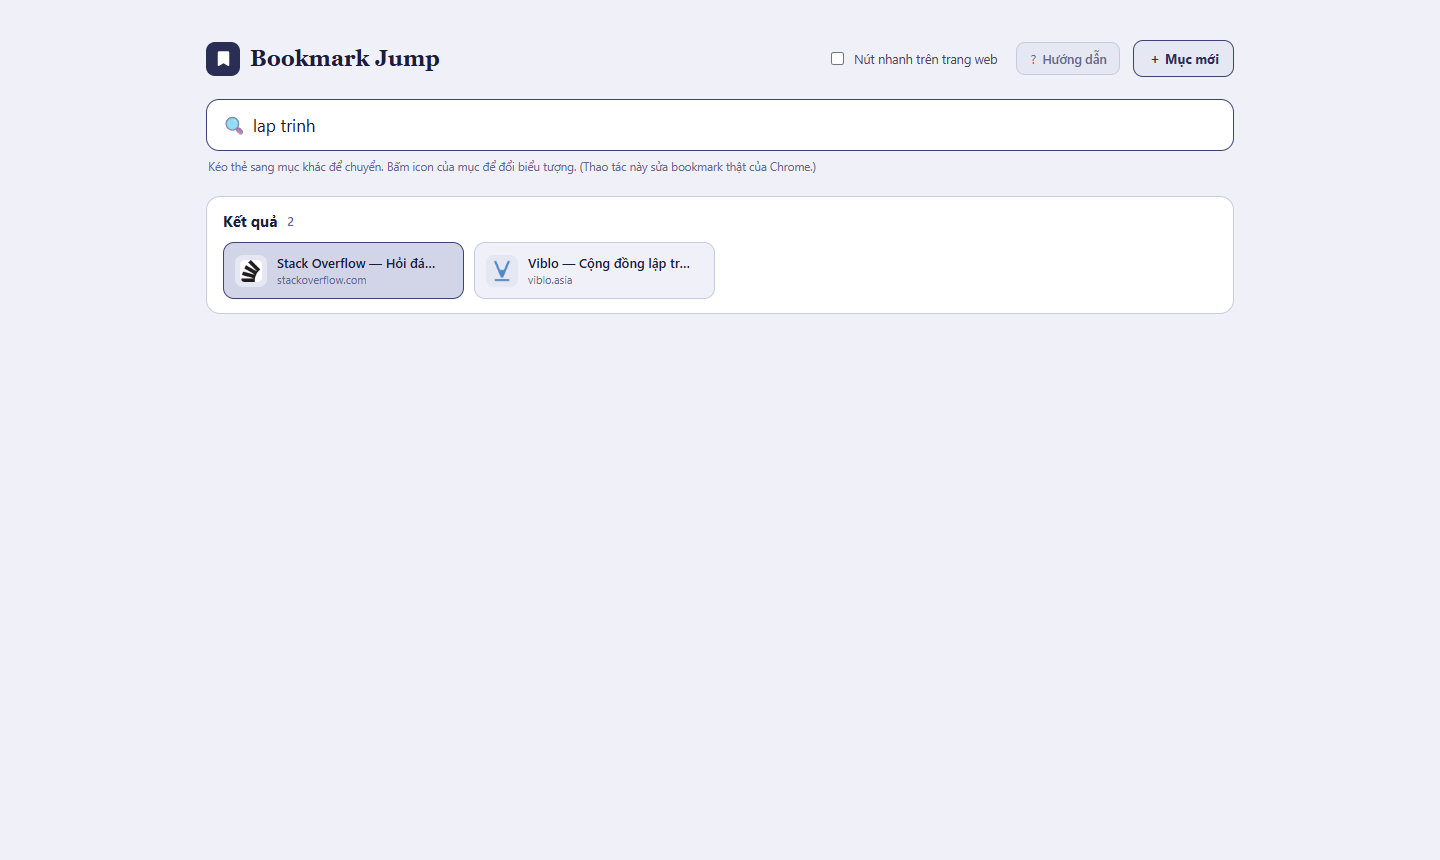This screenshot has height=860, width=1440.
Task: Click the Bookmark Jump logo icon
Action: [x=223, y=59]
